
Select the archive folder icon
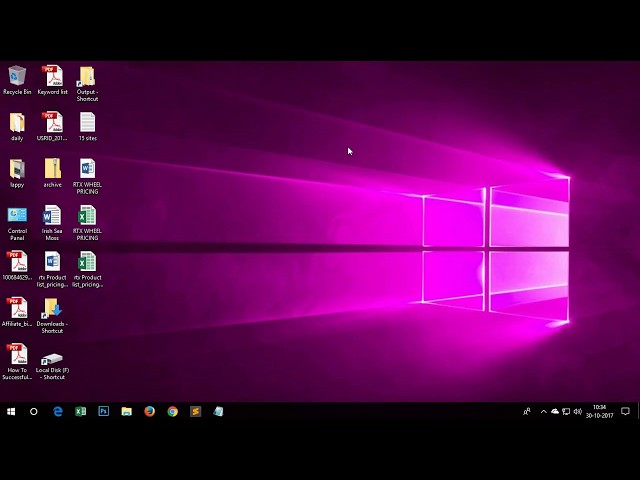[52, 173]
